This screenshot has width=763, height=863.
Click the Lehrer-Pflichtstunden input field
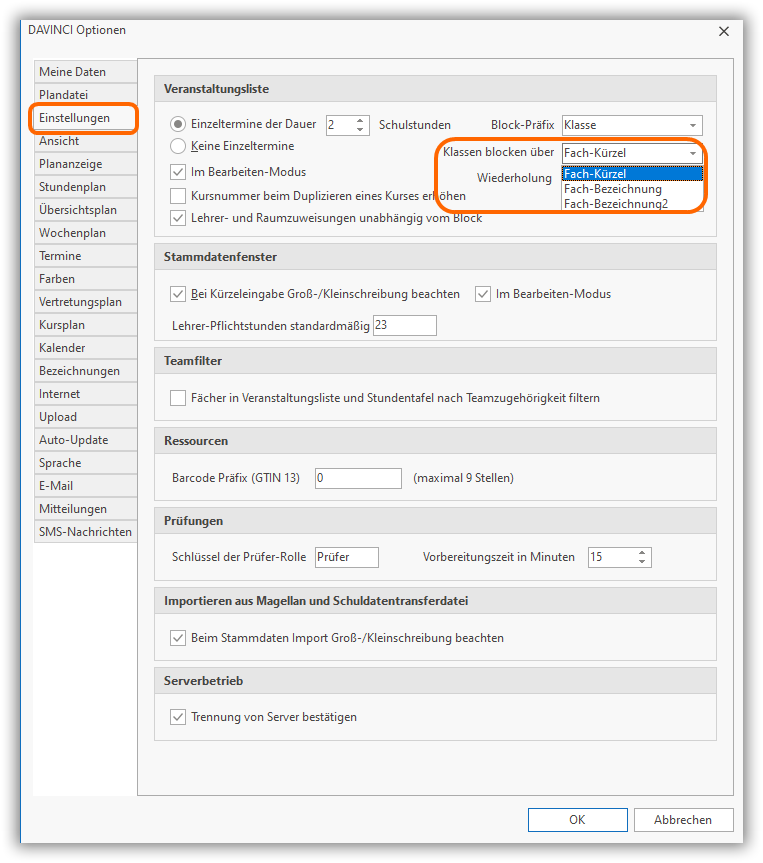404,326
